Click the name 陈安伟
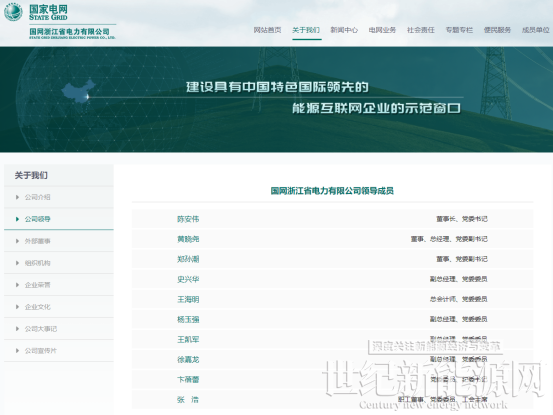 tap(188, 219)
